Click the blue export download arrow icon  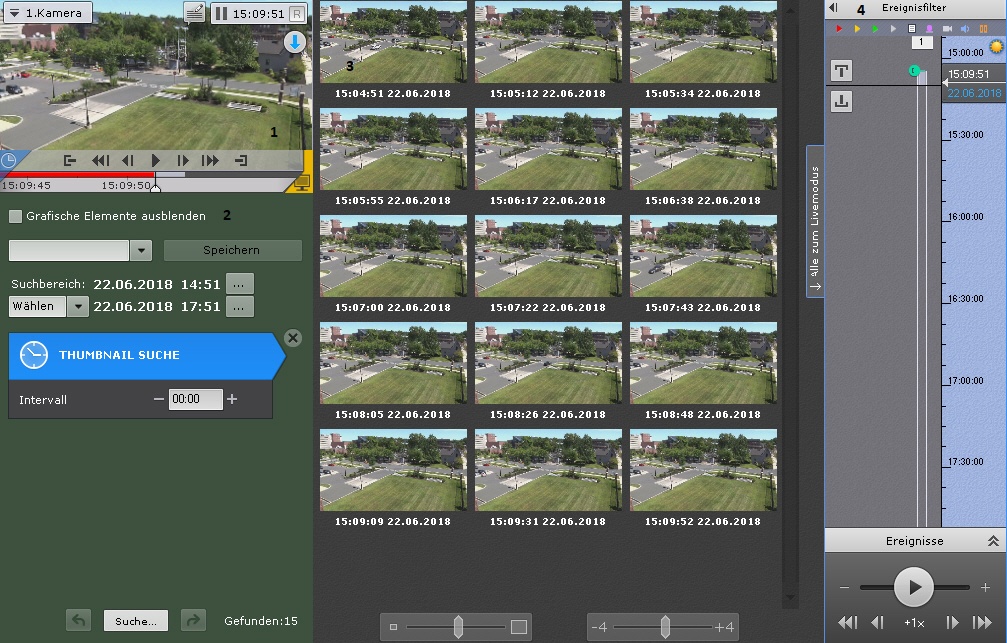[x=295, y=42]
